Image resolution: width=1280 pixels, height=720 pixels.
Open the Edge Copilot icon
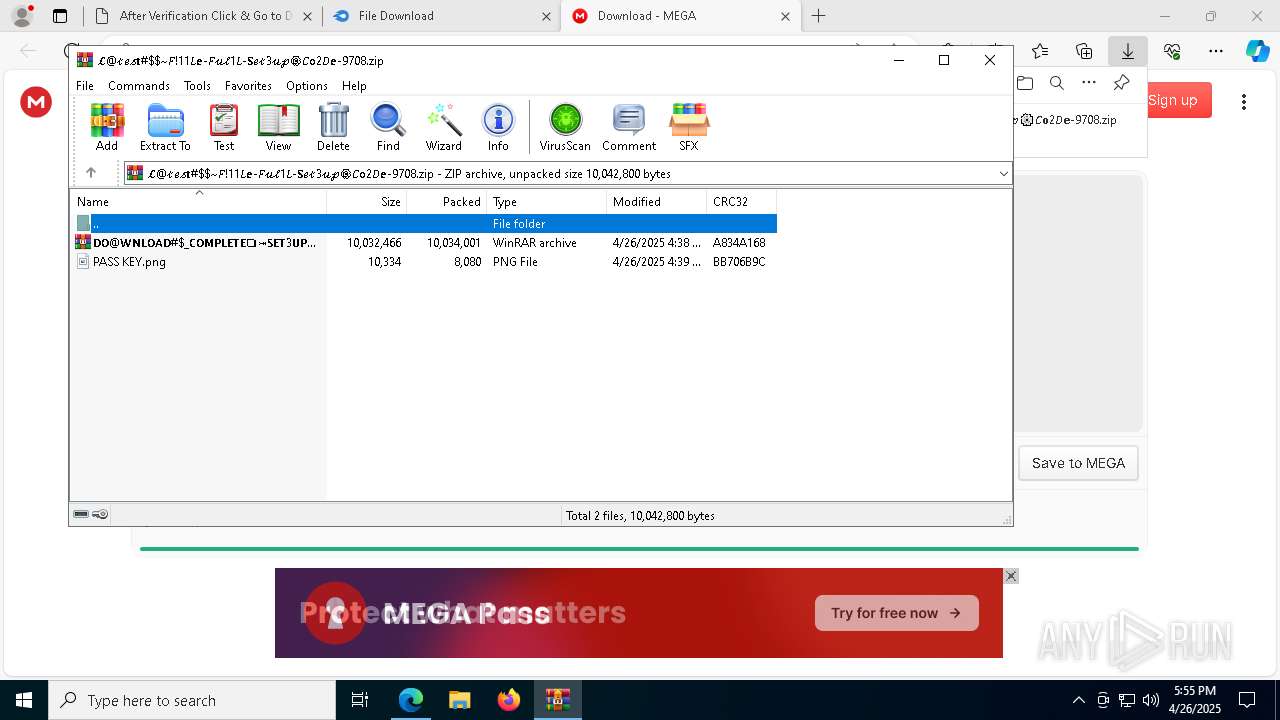[x=1257, y=51]
